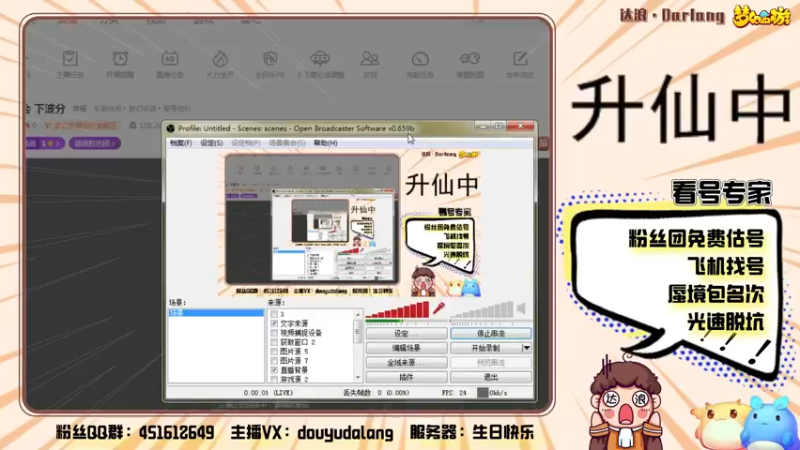Click the OBS logo in the title bar
The height and width of the screenshot is (450, 800).
(171, 129)
